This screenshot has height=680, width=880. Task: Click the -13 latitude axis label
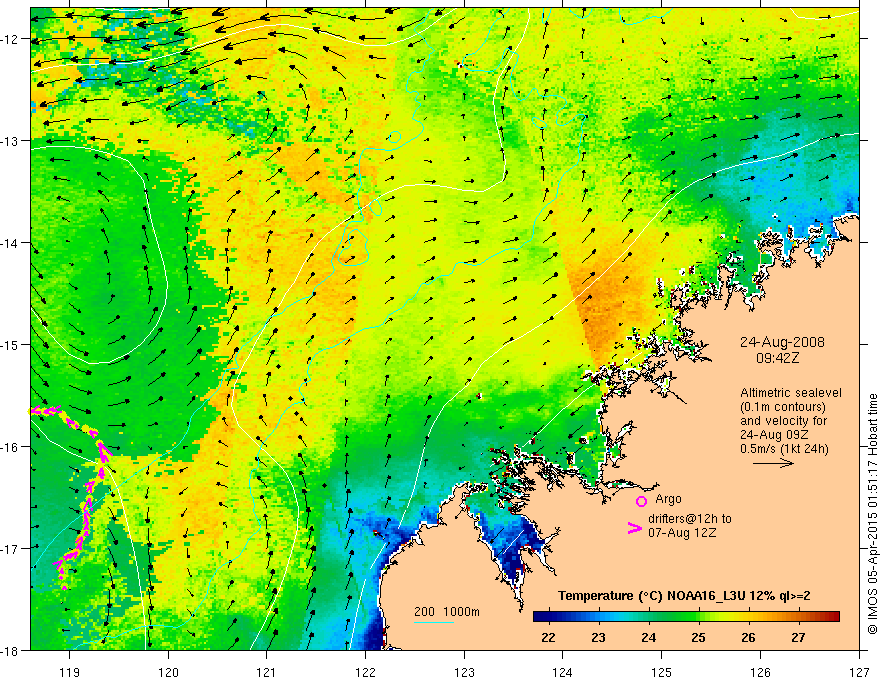(x=11, y=141)
